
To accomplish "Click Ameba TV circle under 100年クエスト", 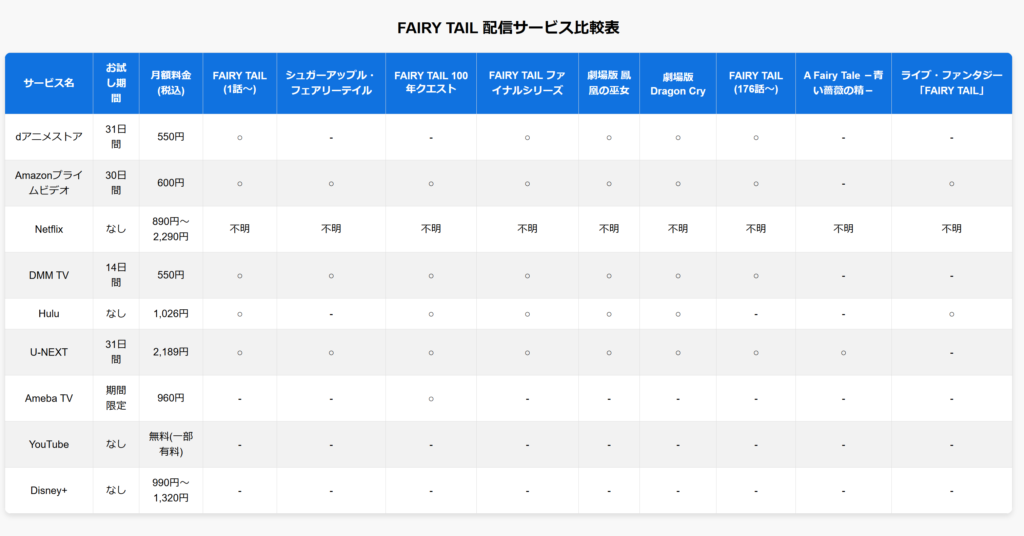I will pyautogui.click(x=431, y=399).
